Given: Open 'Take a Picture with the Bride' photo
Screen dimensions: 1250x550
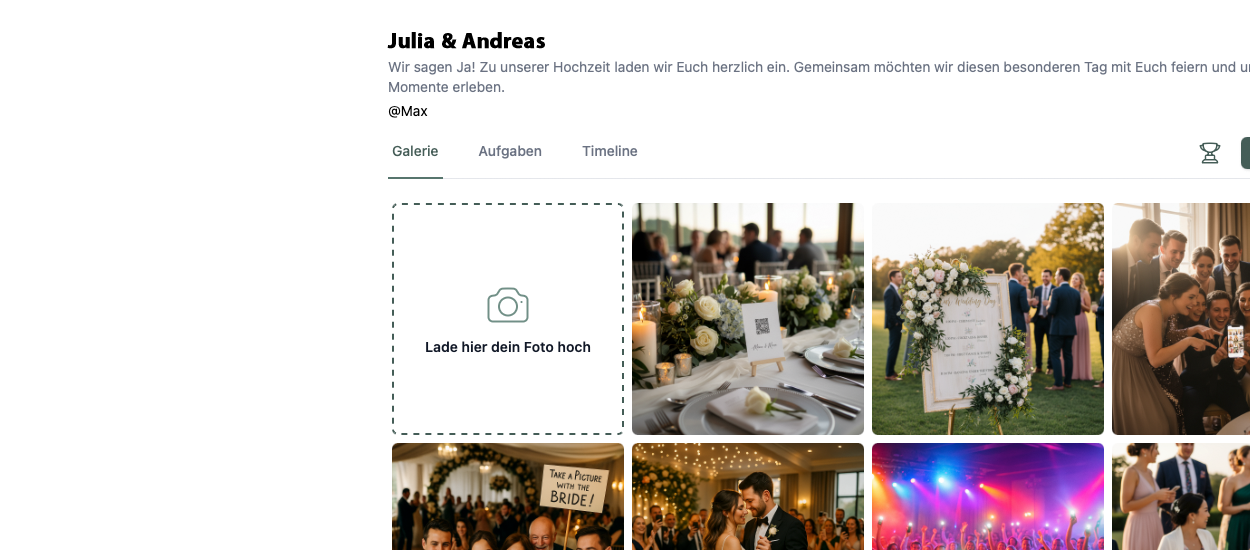Looking at the screenshot, I should point(508,496).
